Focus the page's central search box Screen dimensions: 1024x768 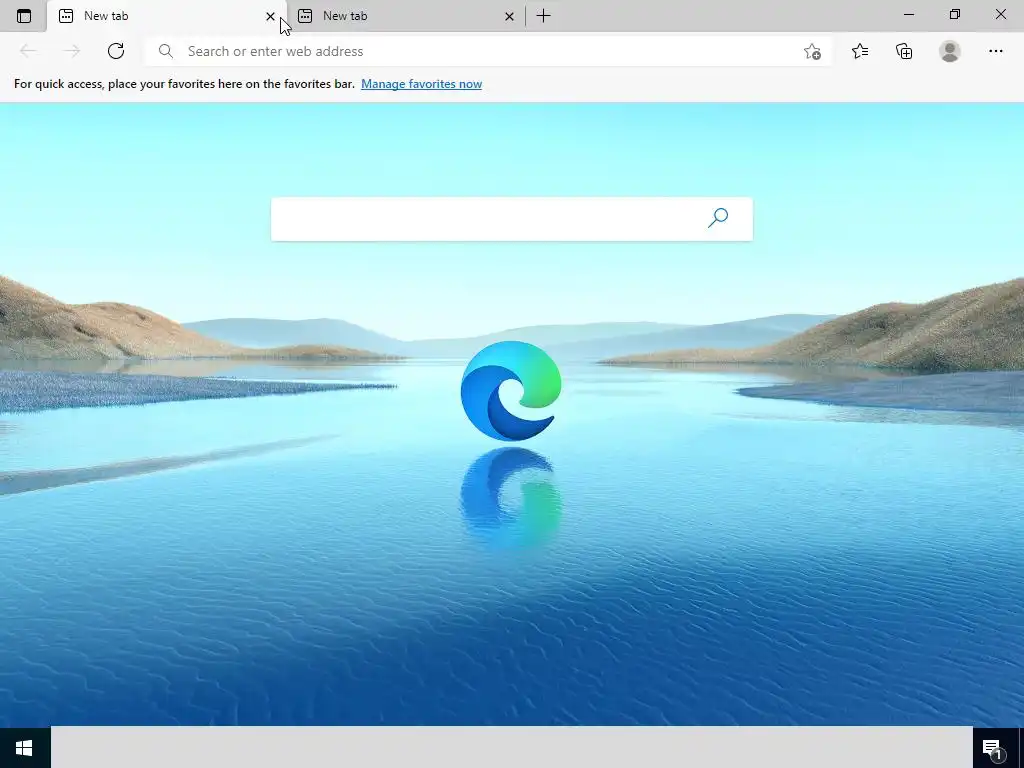tap(511, 219)
